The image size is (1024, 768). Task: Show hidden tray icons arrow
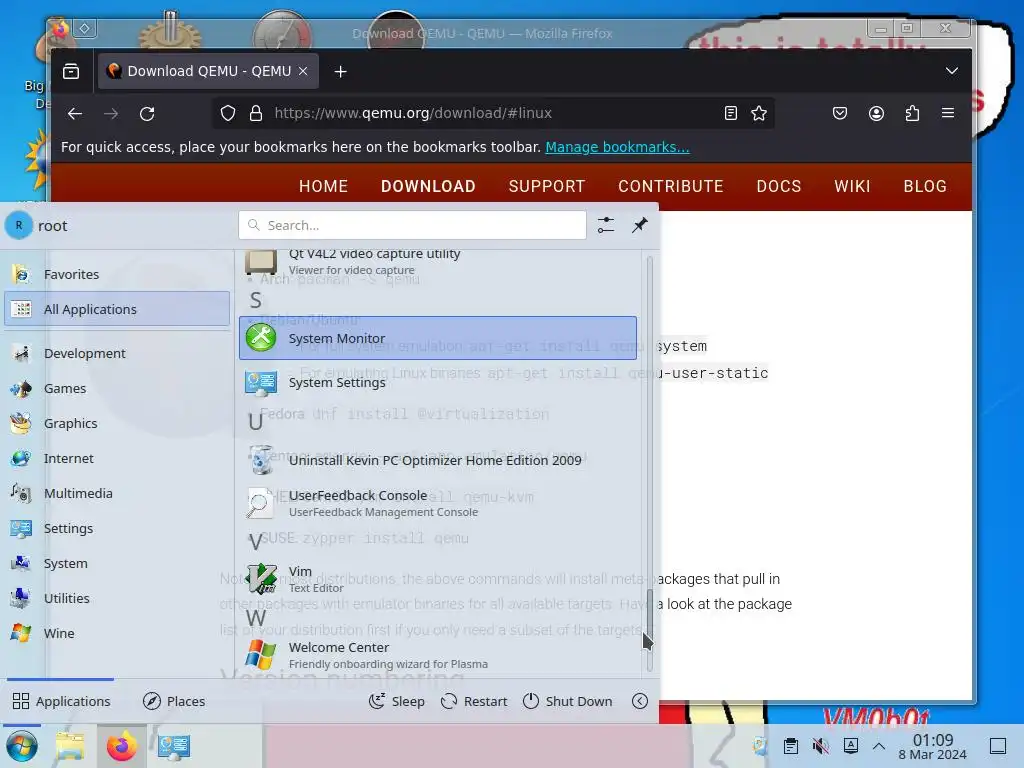879,746
